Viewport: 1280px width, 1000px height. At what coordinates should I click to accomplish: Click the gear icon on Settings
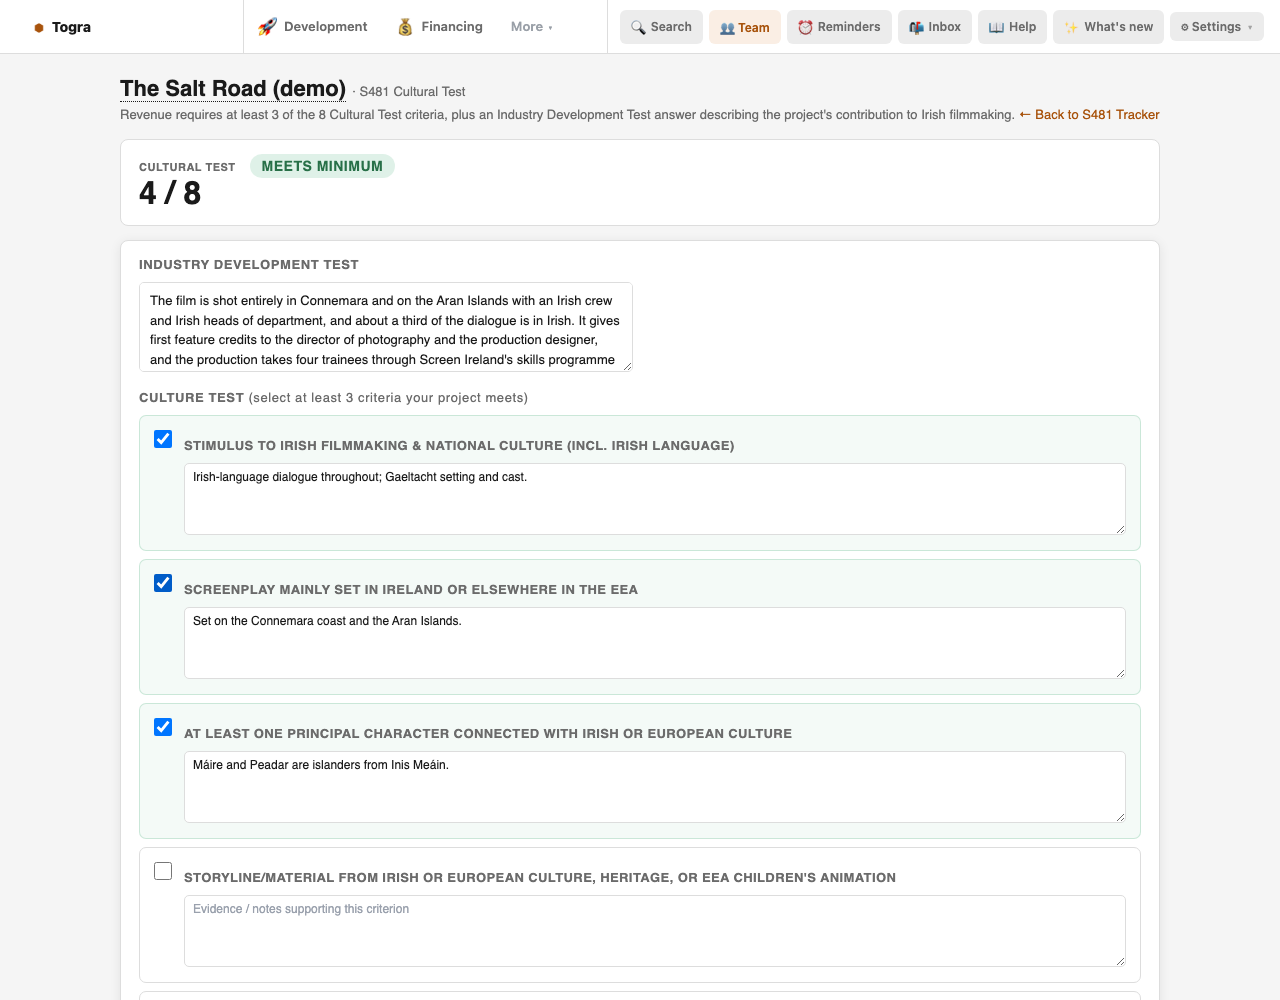click(1185, 27)
